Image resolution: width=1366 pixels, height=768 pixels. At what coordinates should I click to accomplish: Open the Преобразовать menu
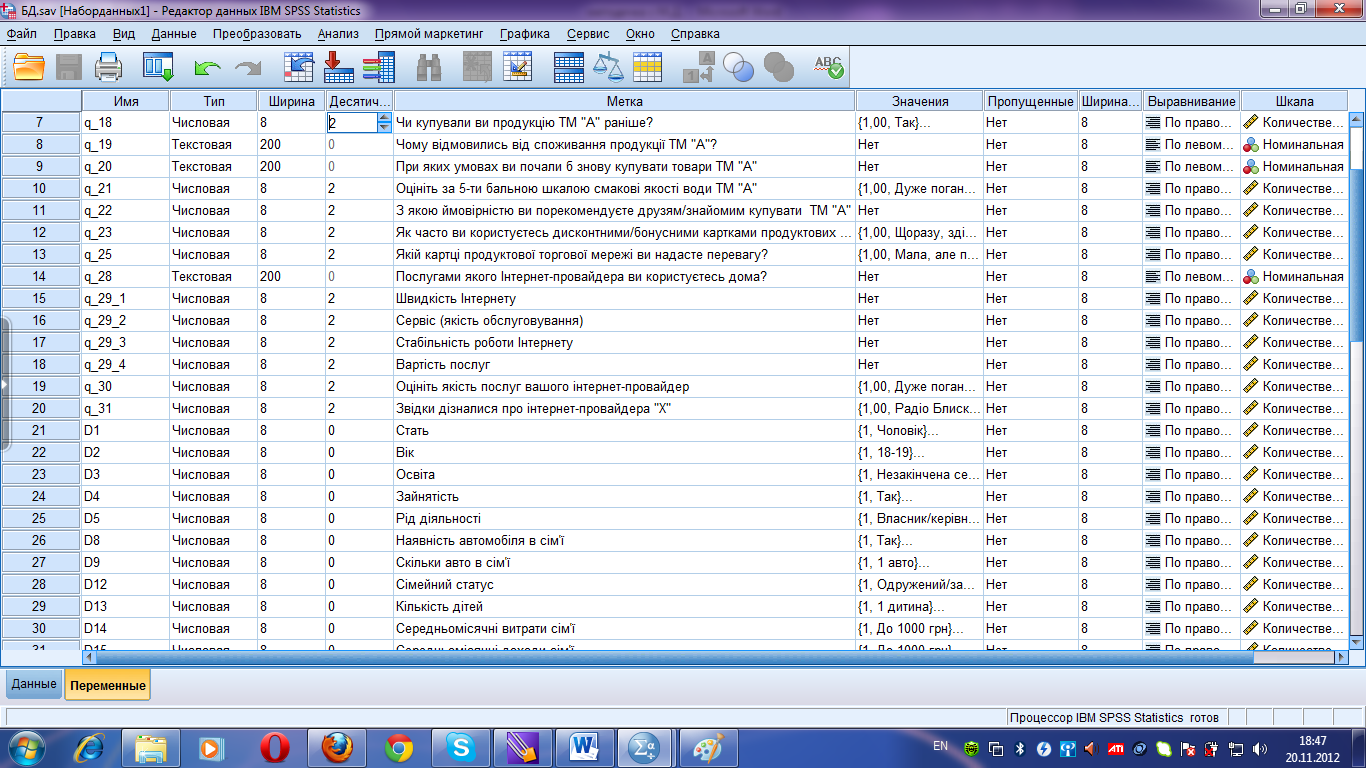point(257,33)
